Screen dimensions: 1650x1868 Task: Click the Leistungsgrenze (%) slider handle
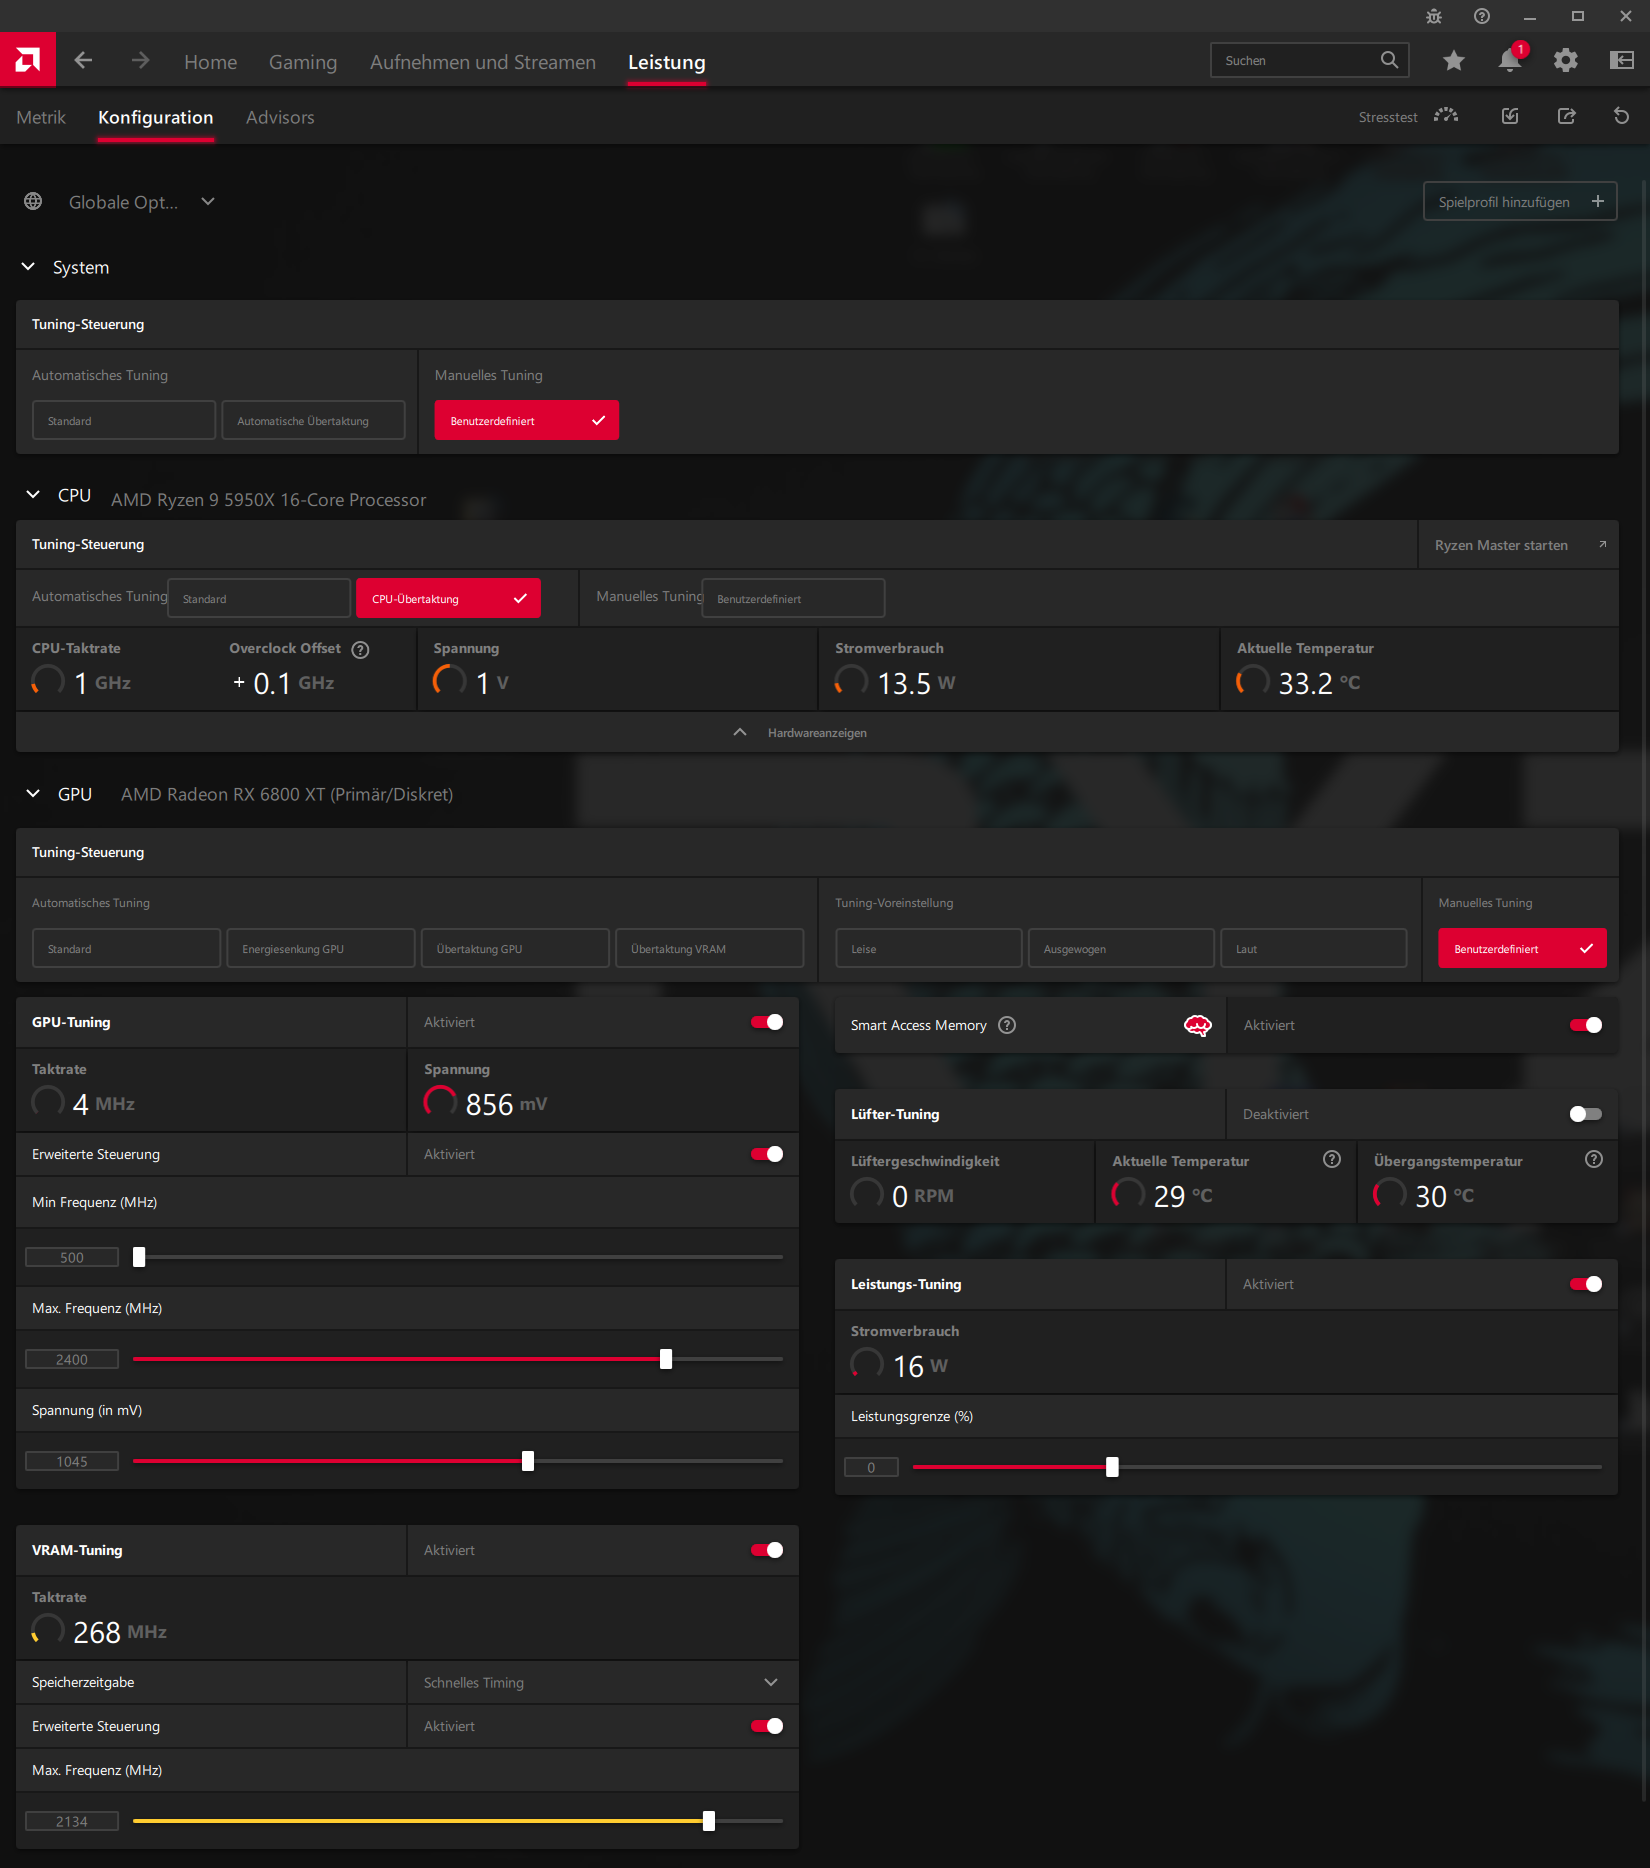(x=1112, y=1467)
